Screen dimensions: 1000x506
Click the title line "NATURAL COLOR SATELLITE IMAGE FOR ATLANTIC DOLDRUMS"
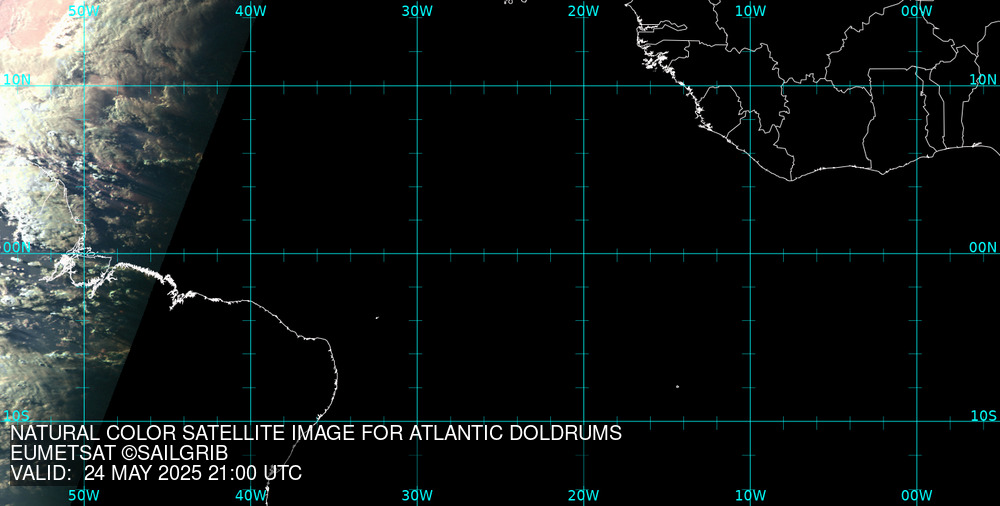pyautogui.click(x=316, y=433)
